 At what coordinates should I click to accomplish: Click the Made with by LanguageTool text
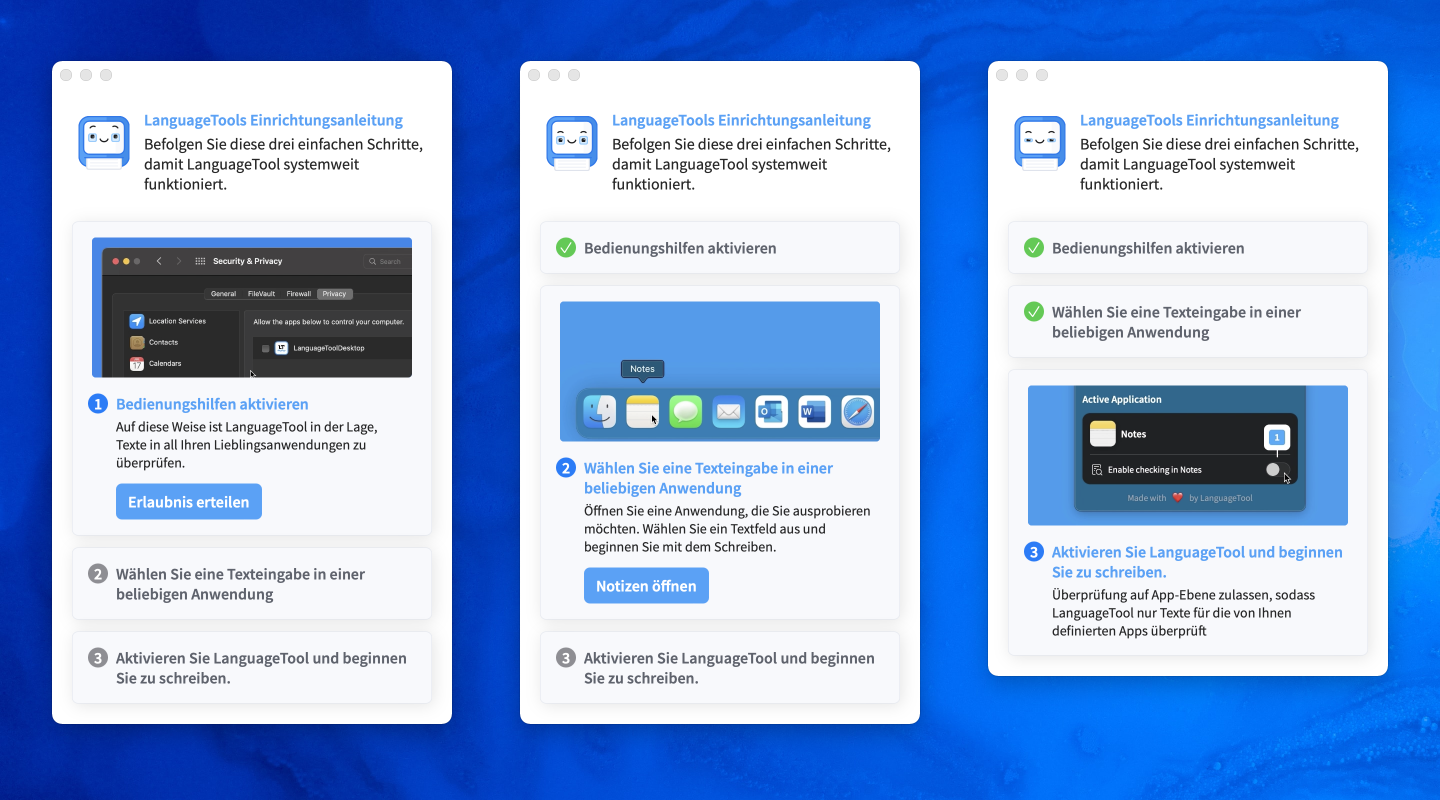(1190, 498)
